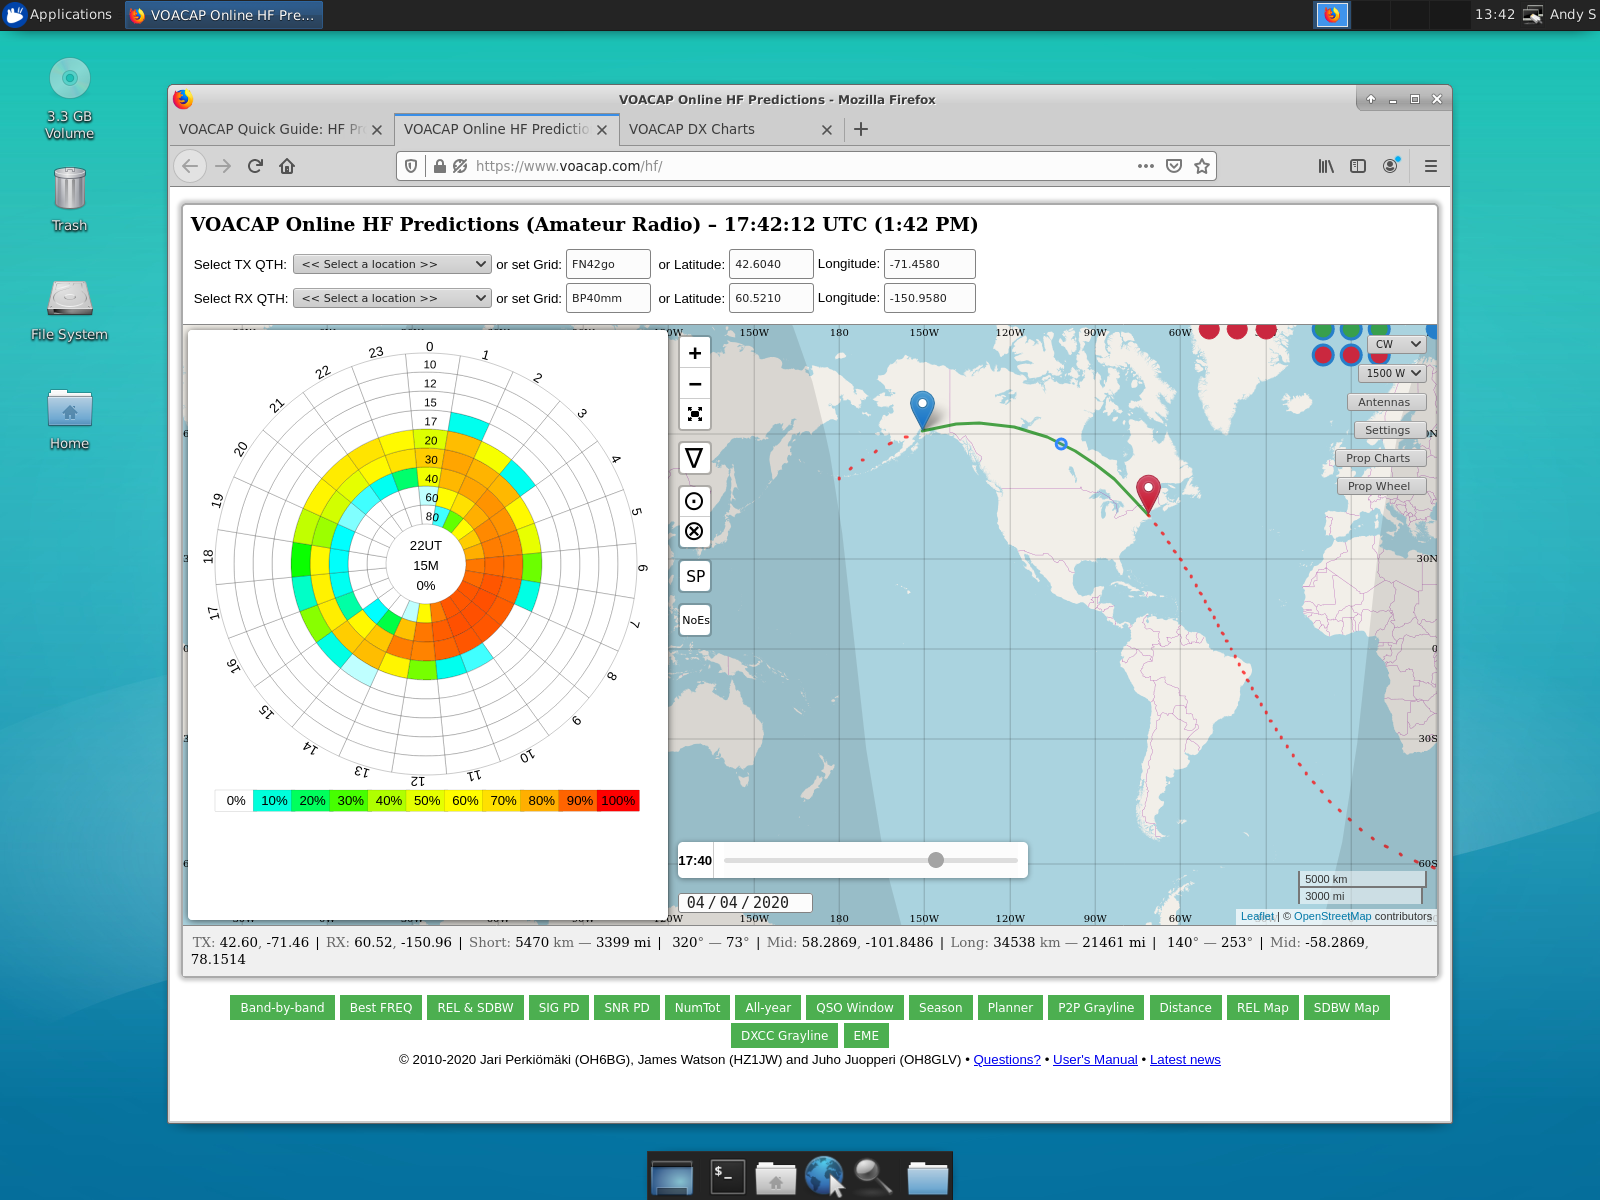Reload the current page
The image size is (1600, 1200).
[255, 166]
